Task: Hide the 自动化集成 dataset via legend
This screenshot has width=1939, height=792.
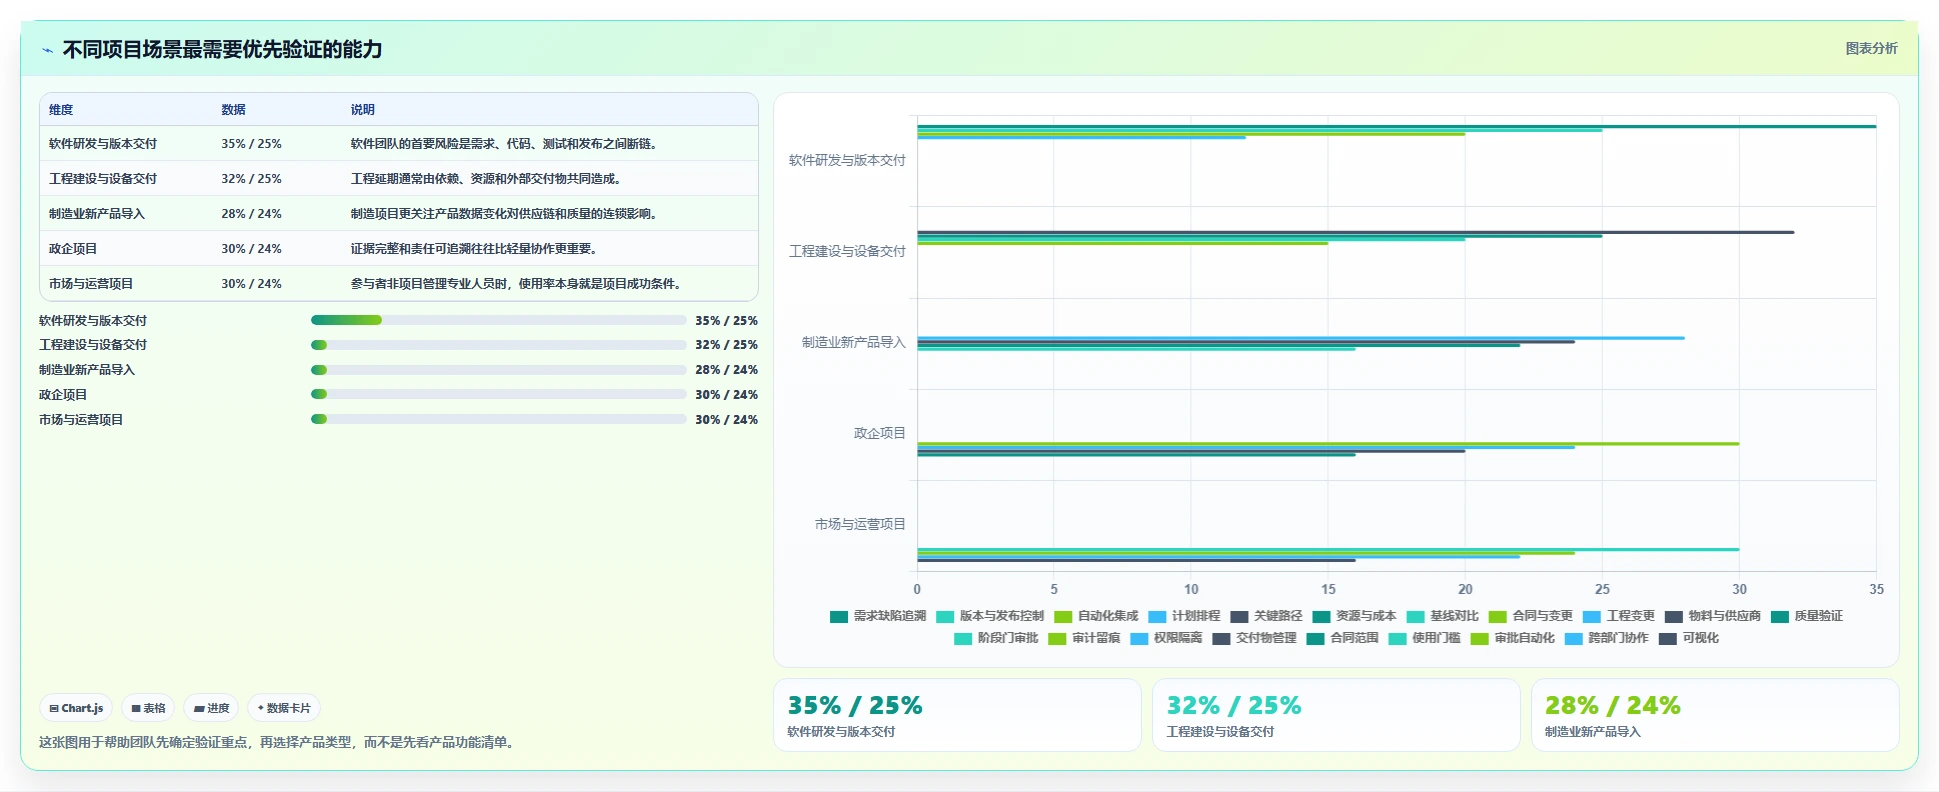Action: pos(1096,616)
